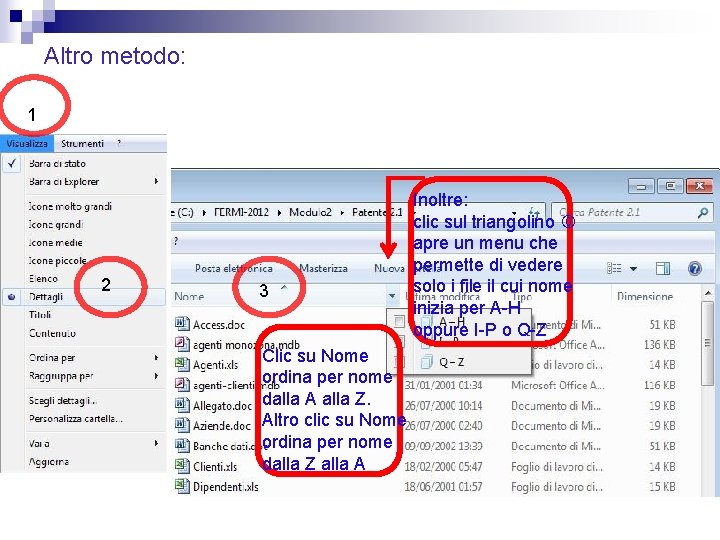Toggle Barra di stato option
Screen dimensions: 720x540
coord(57,163)
